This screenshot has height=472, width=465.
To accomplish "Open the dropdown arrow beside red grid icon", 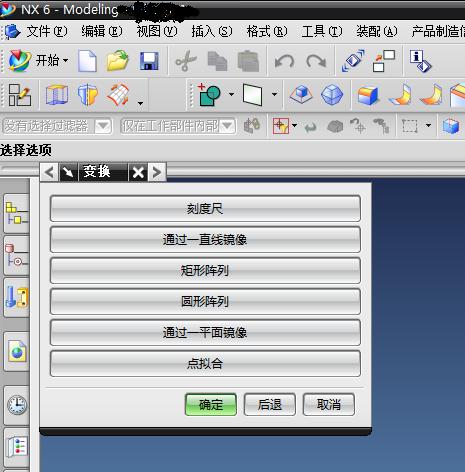I will click(x=141, y=103).
